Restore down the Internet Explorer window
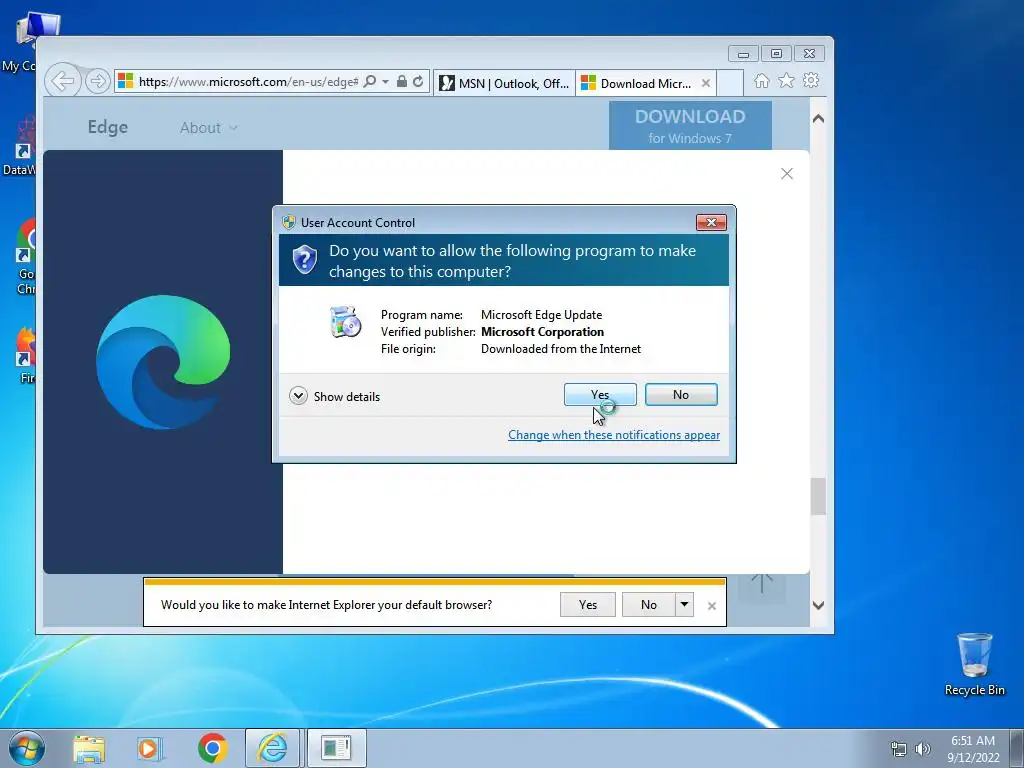 coord(776,54)
